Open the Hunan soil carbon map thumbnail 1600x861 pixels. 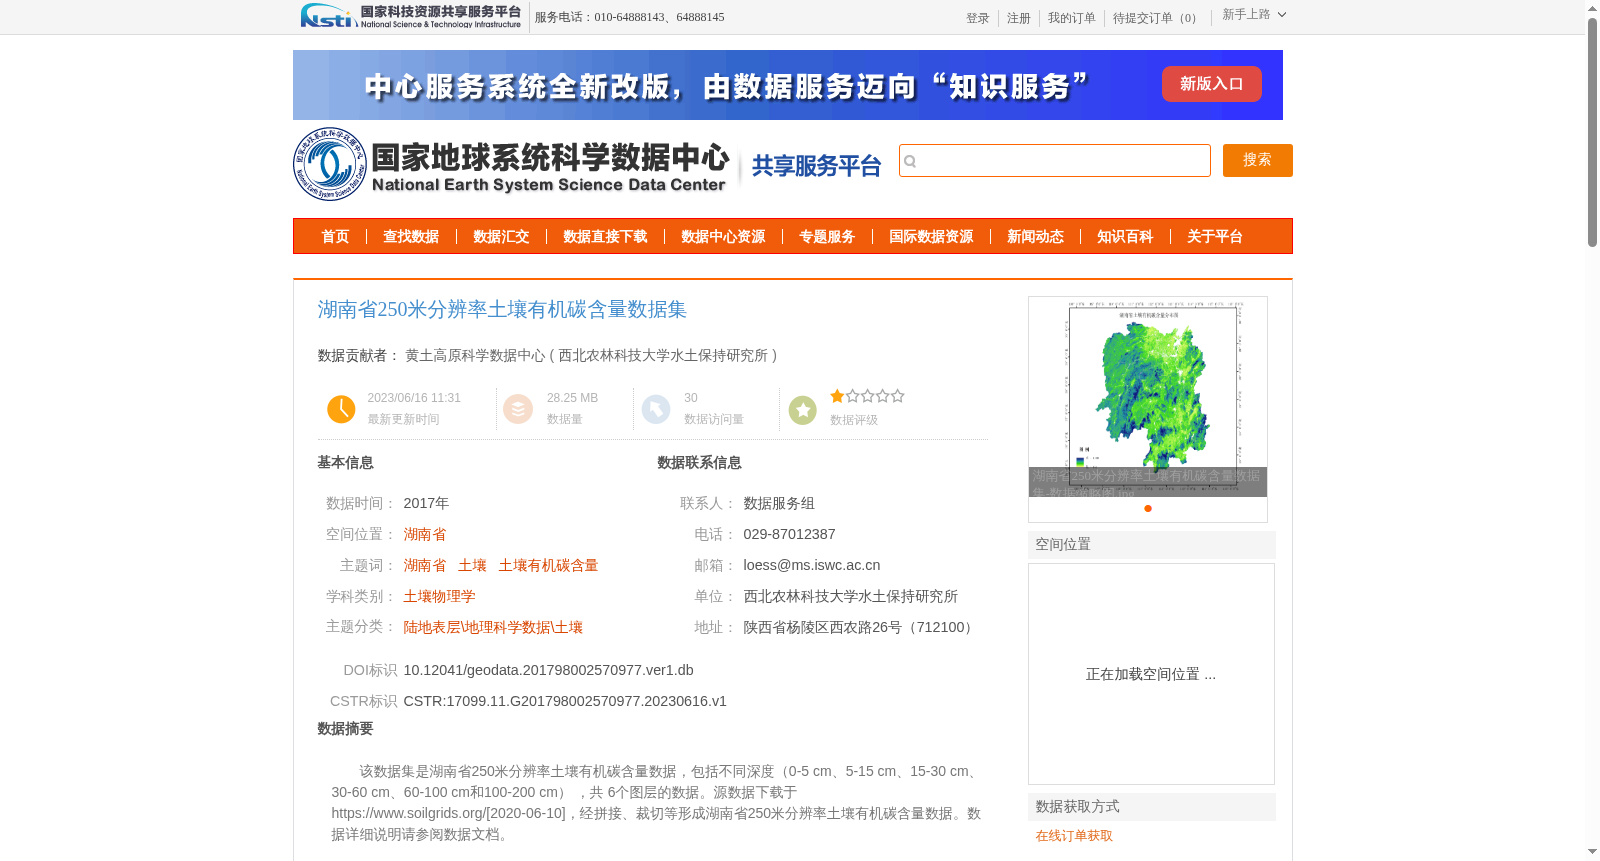point(1148,396)
